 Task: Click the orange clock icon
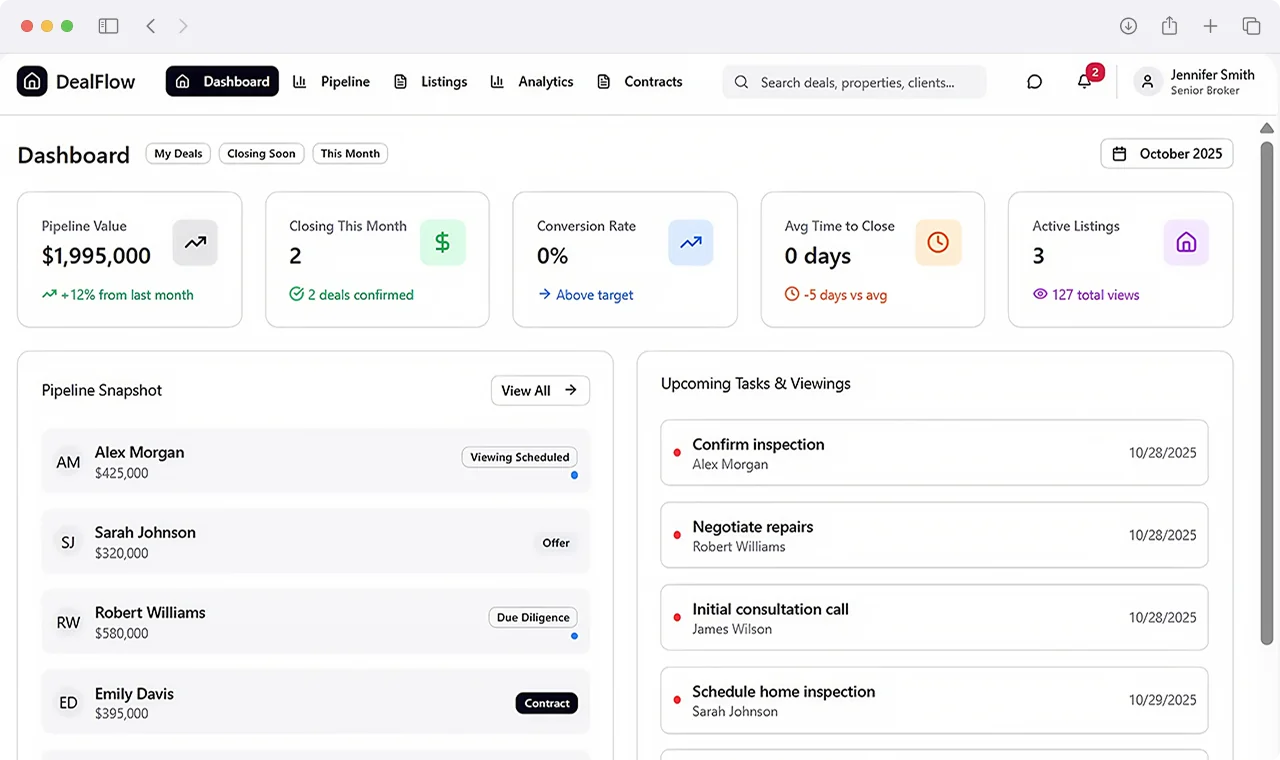[x=938, y=242]
